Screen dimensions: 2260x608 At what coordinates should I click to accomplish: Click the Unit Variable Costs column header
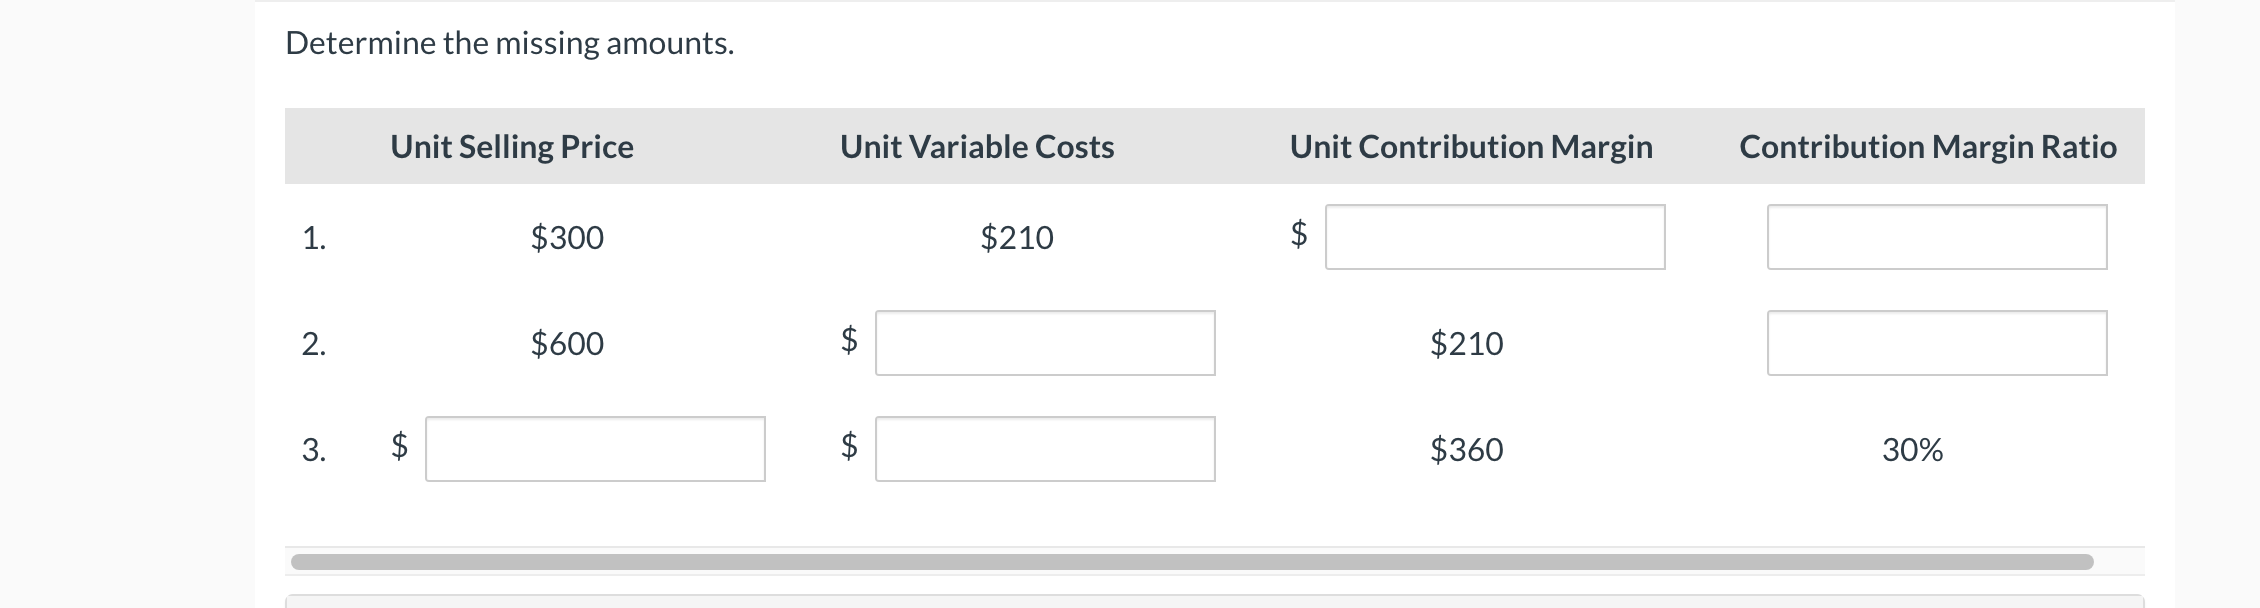pos(977,147)
